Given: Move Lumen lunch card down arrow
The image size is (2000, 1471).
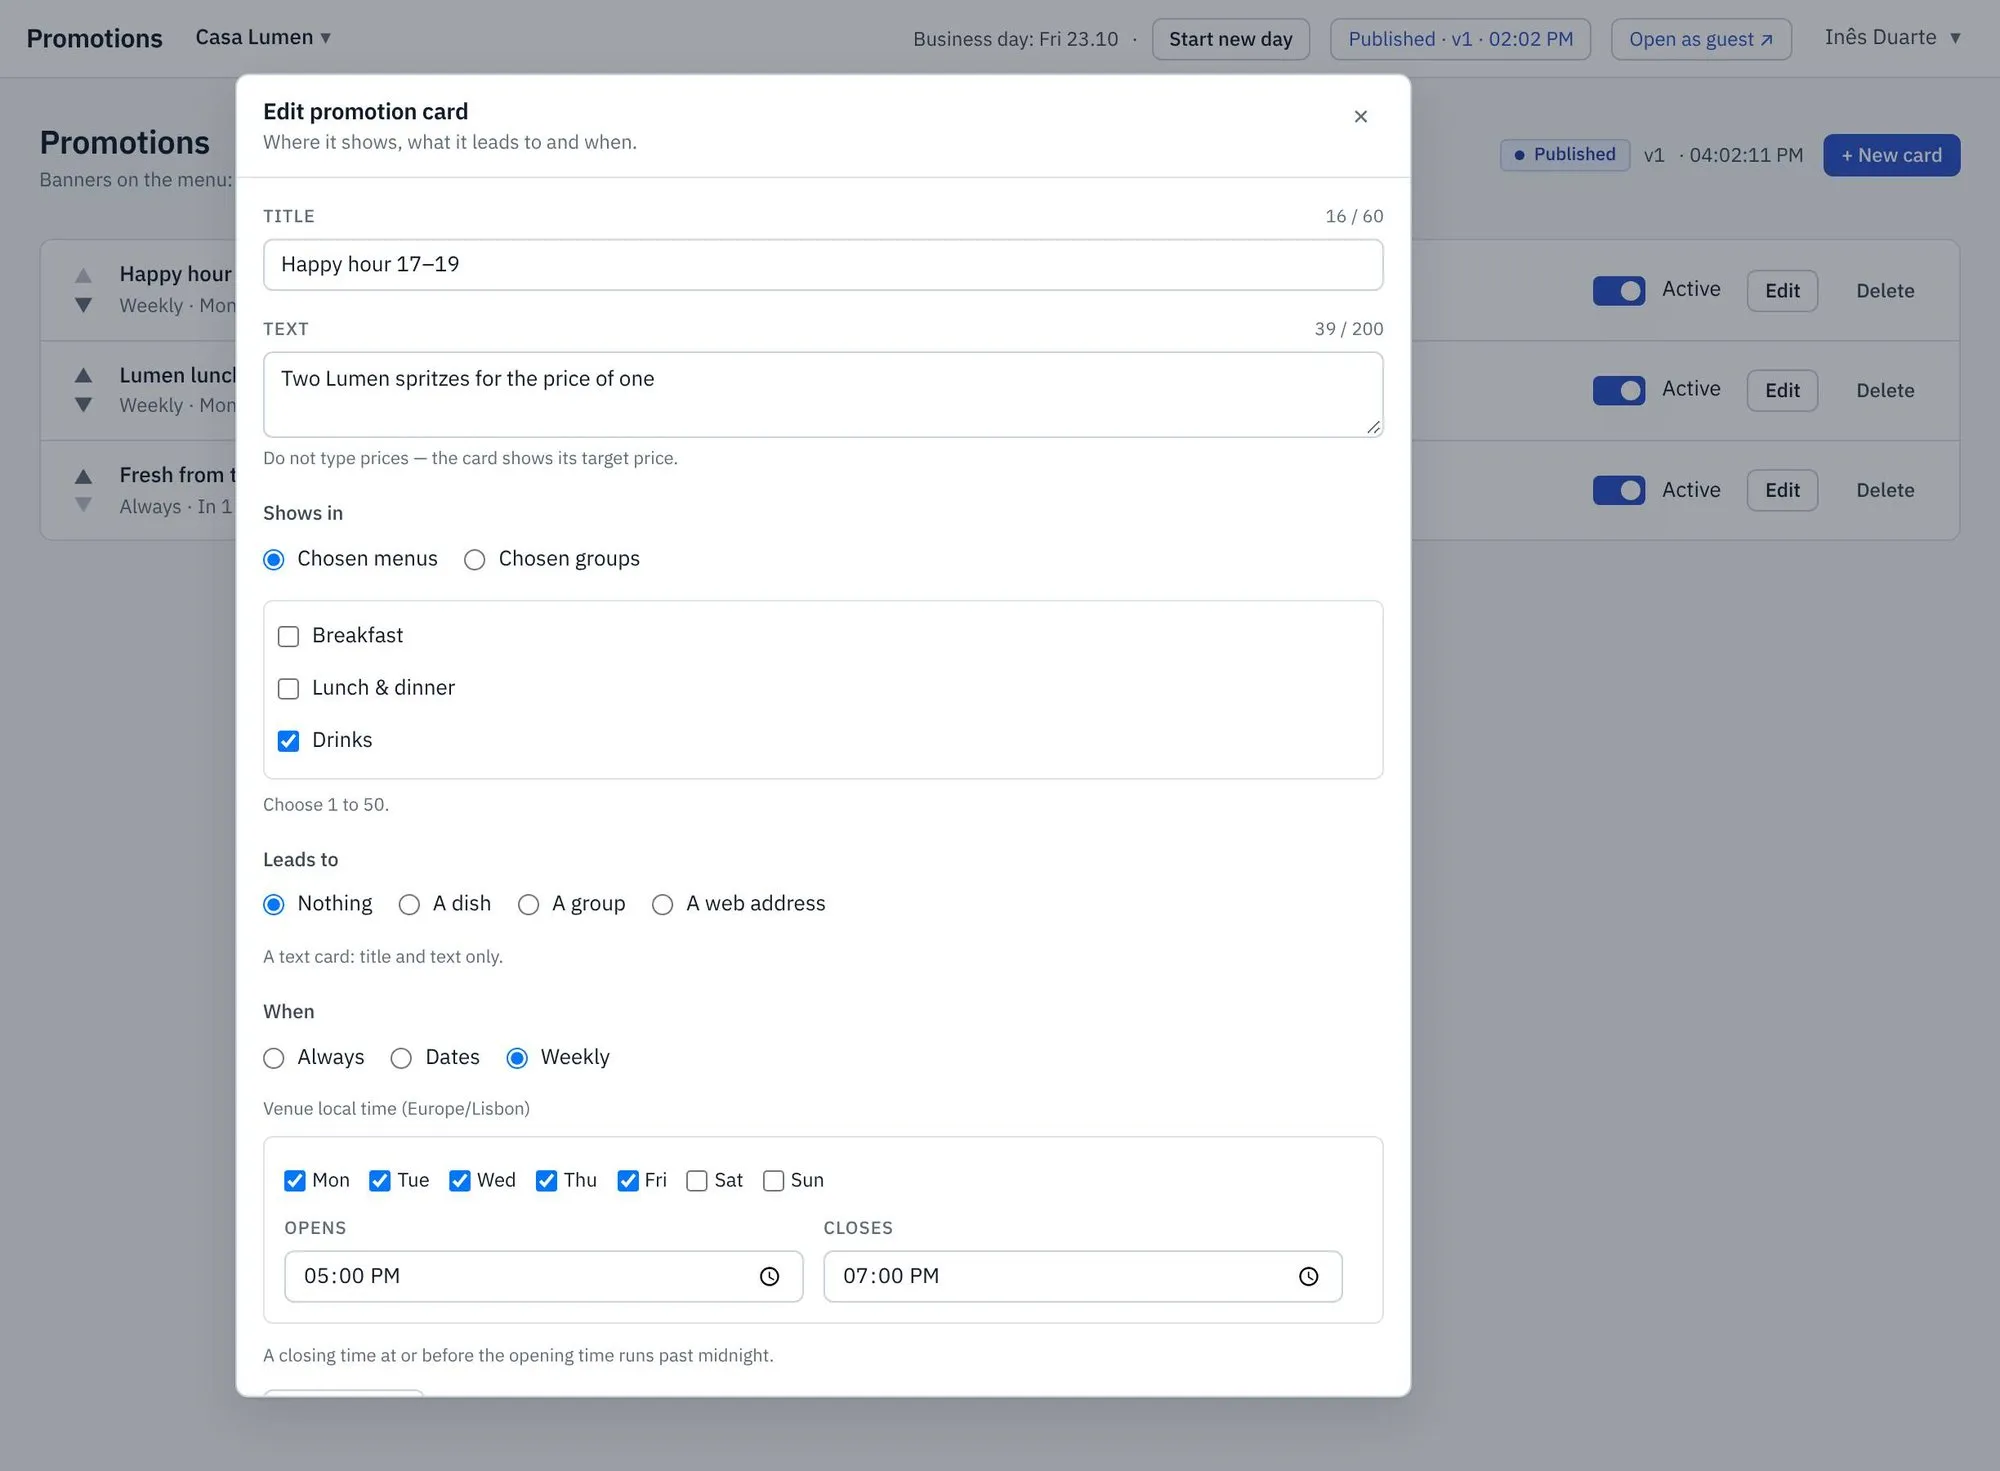Looking at the screenshot, I should tap(84, 405).
